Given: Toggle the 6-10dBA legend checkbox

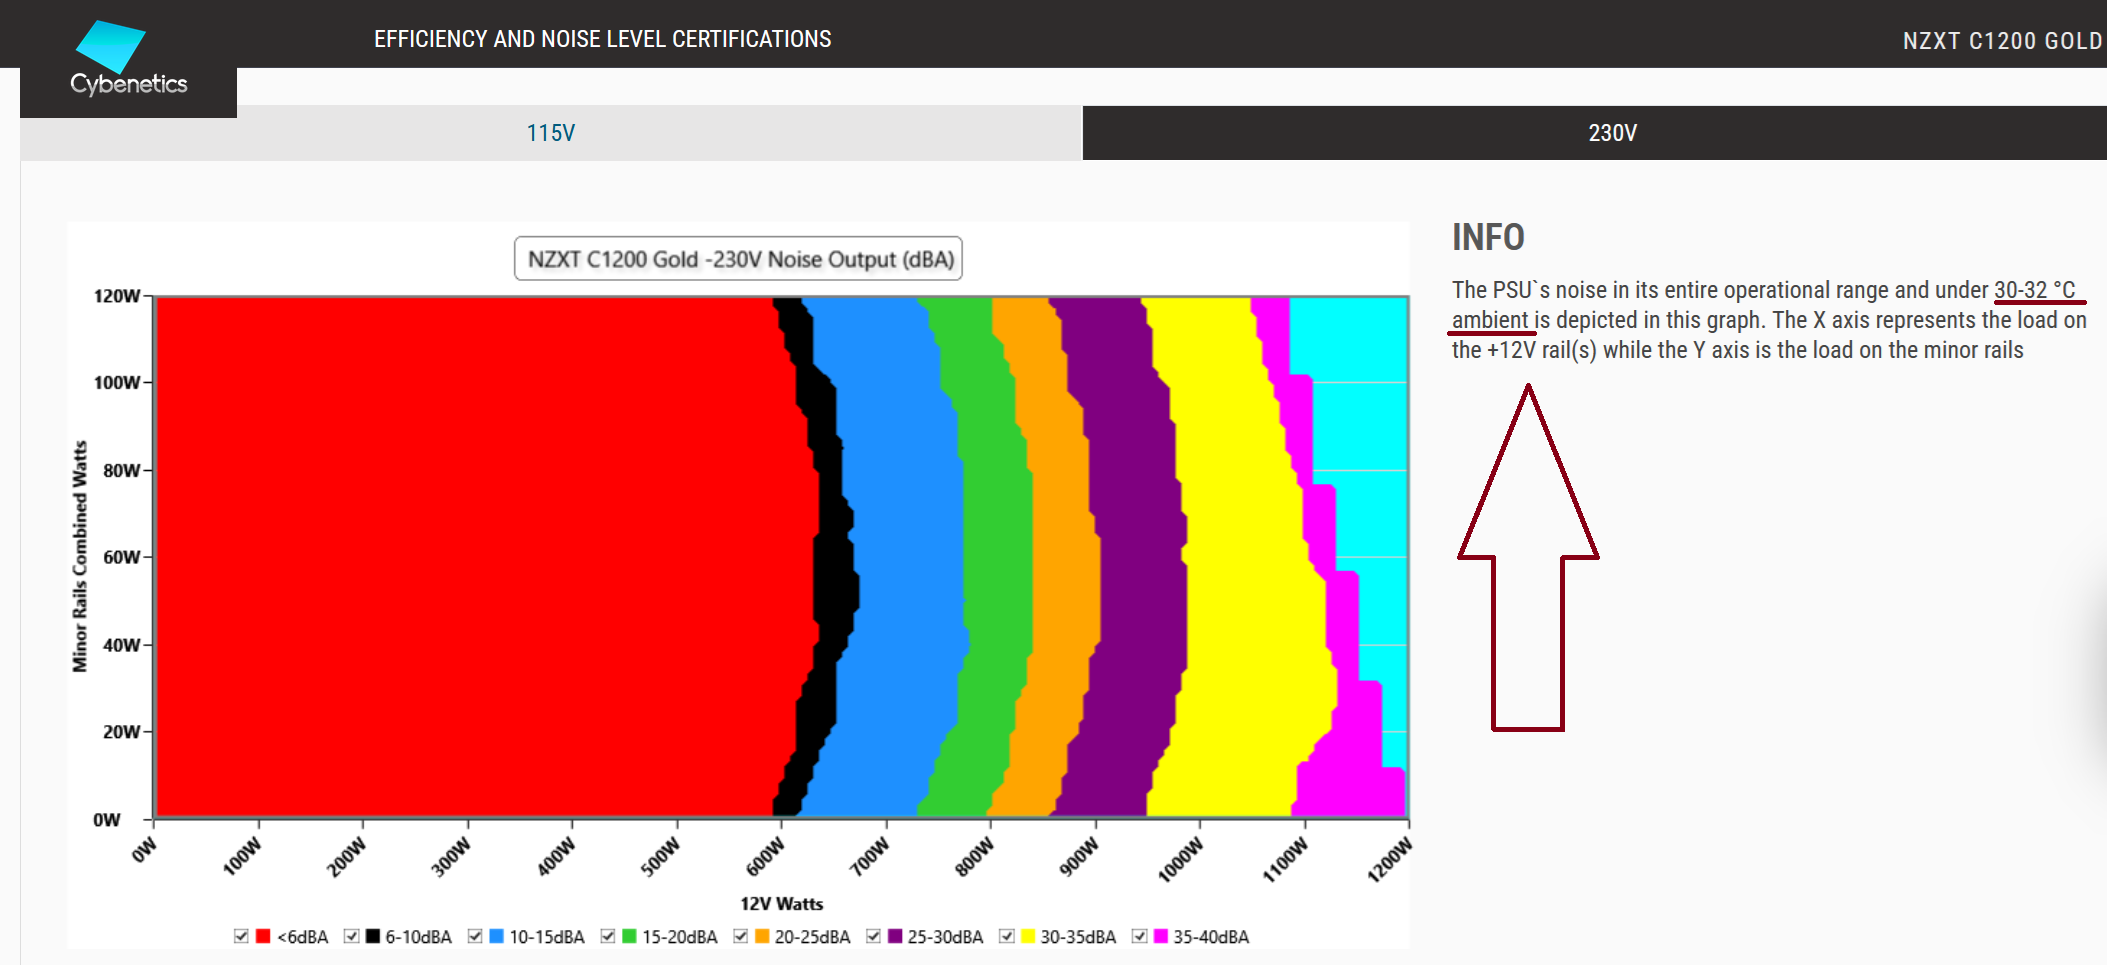Looking at the screenshot, I should (x=351, y=937).
